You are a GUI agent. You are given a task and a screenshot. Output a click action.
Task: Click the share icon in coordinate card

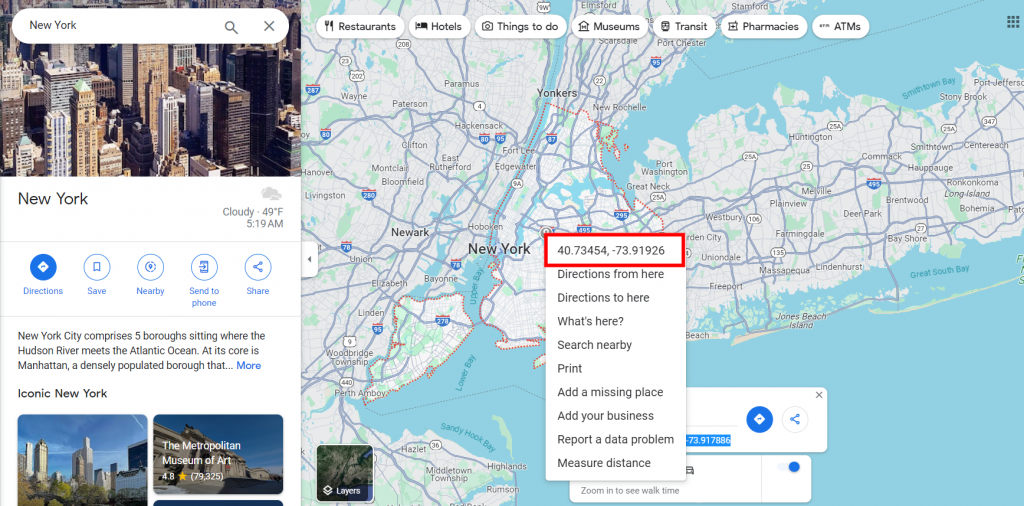pyautogui.click(x=795, y=419)
